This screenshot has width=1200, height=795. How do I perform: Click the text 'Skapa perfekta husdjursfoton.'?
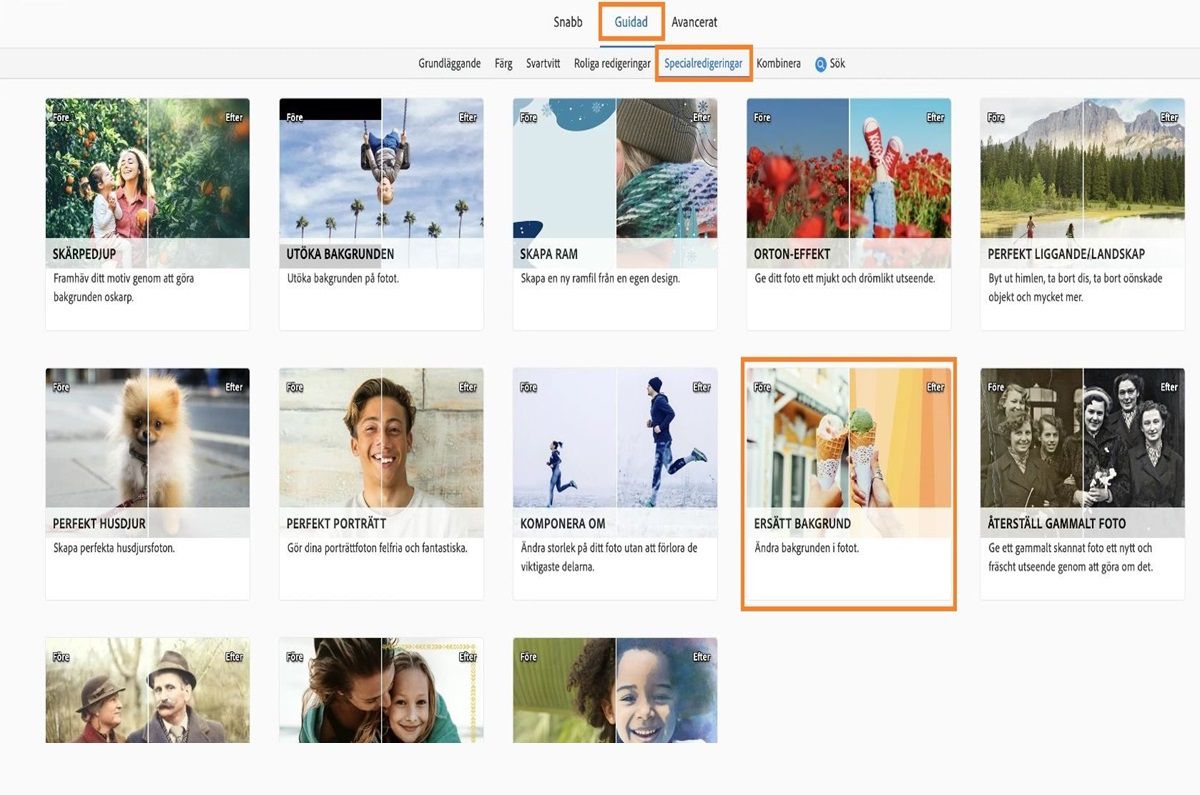(x=114, y=548)
